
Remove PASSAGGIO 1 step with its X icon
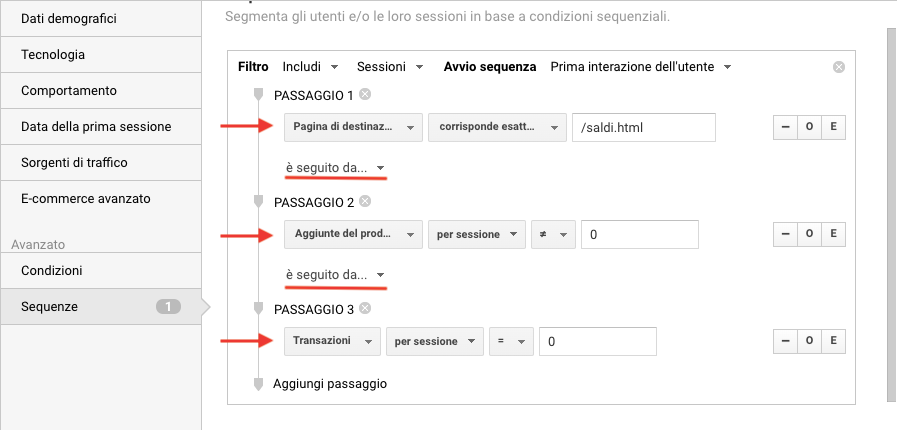coord(365,95)
